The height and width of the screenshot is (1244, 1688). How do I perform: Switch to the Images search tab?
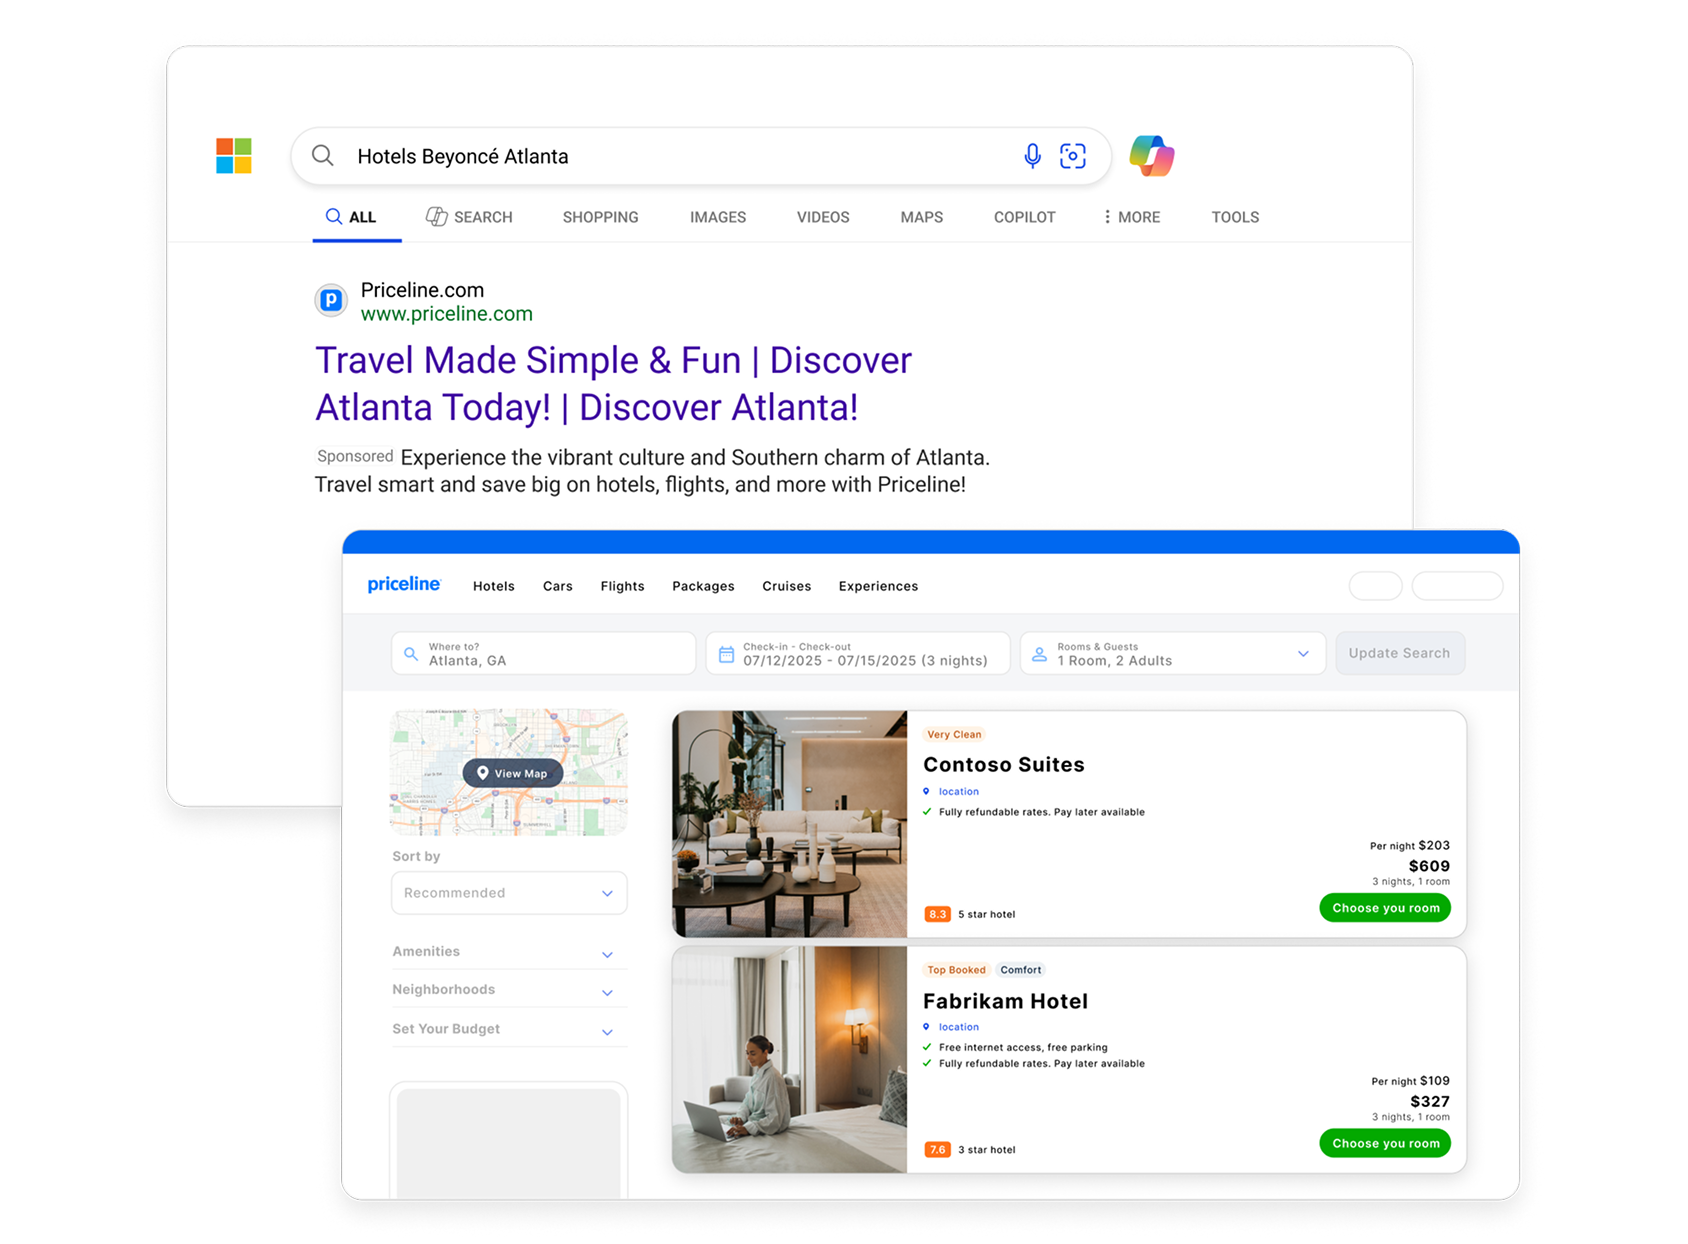pyautogui.click(x=717, y=217)
